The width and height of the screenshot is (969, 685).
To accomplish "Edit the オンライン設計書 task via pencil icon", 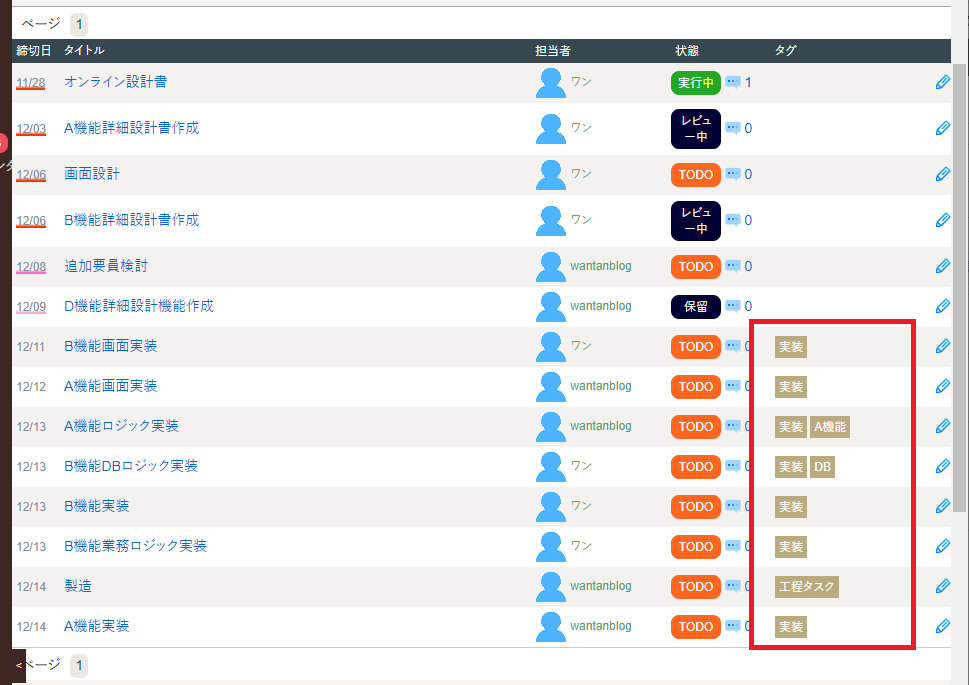I will click(941, 82).
